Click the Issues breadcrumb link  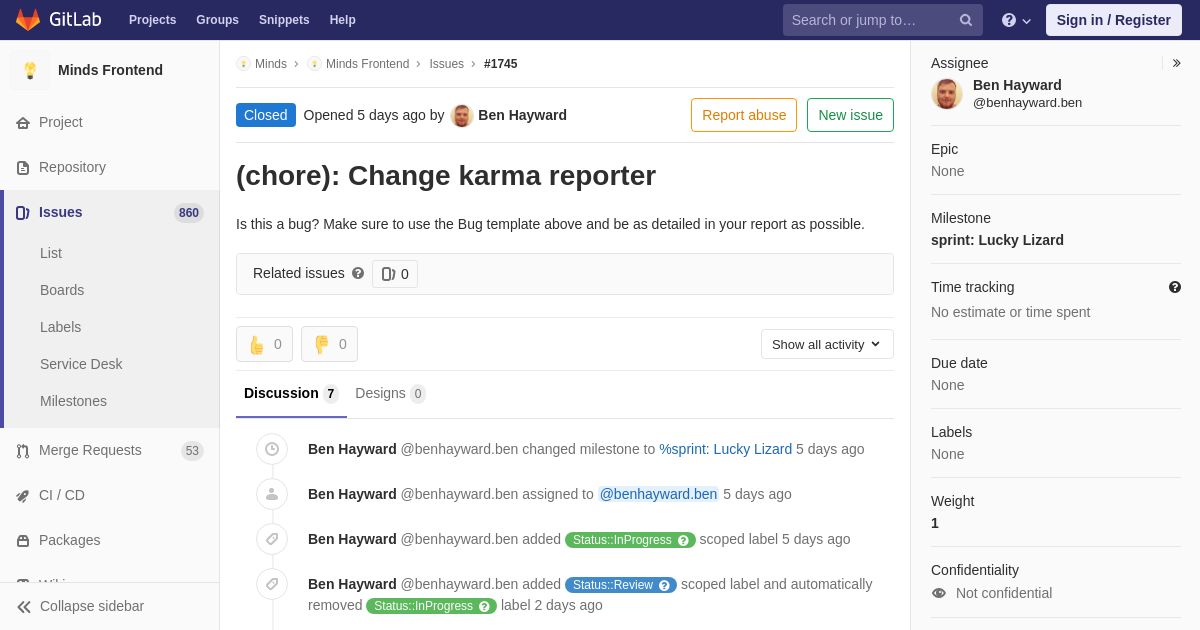pos(446,64)
